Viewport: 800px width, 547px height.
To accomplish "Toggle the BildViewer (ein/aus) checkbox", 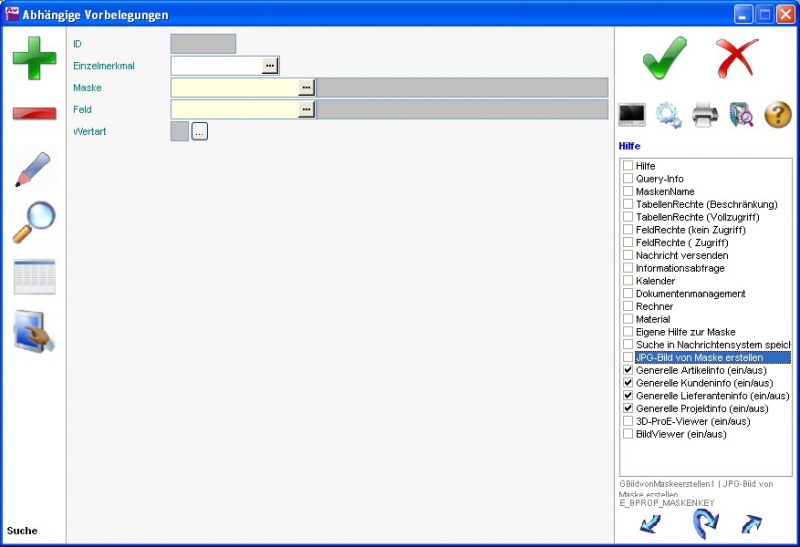I will pyautogui.click(x=628, y=434).
